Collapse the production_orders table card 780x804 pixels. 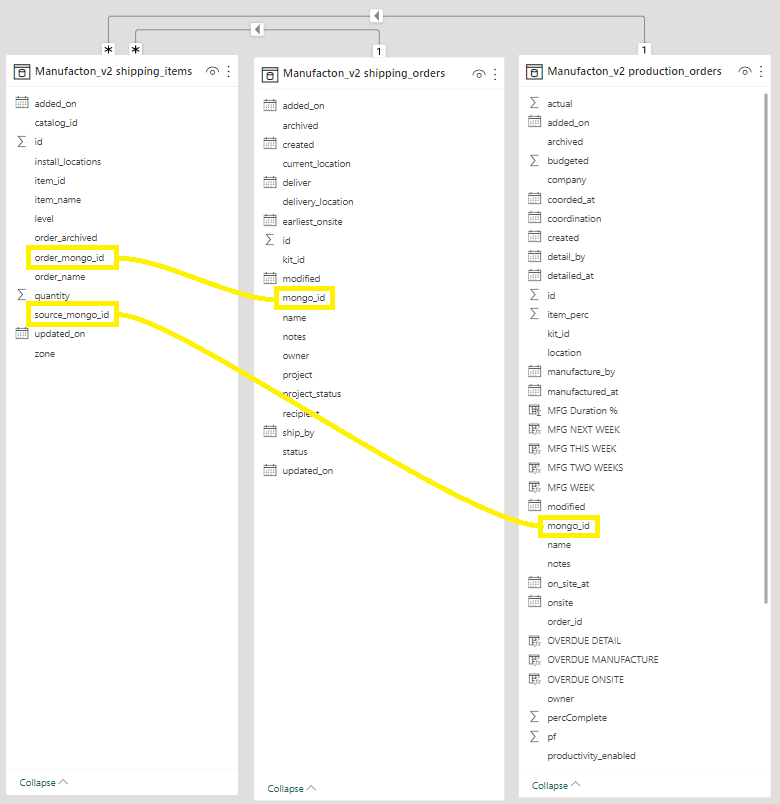pos(557,786)
